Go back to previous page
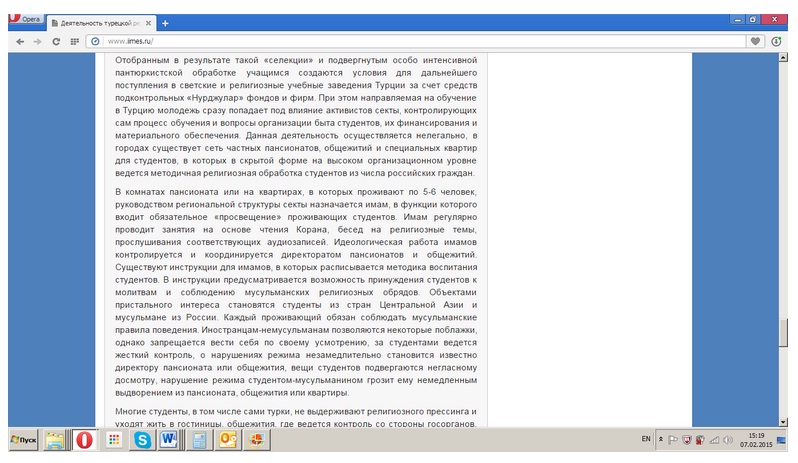Image resolution: width=798 pixels, height=463 pixels. click(x=20, y=42)
